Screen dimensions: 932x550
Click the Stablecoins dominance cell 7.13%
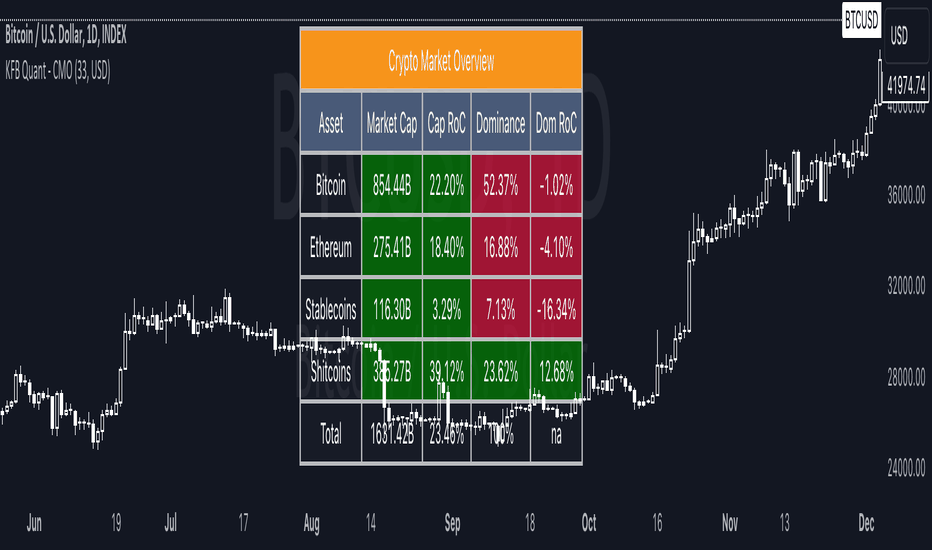point(500,309)
